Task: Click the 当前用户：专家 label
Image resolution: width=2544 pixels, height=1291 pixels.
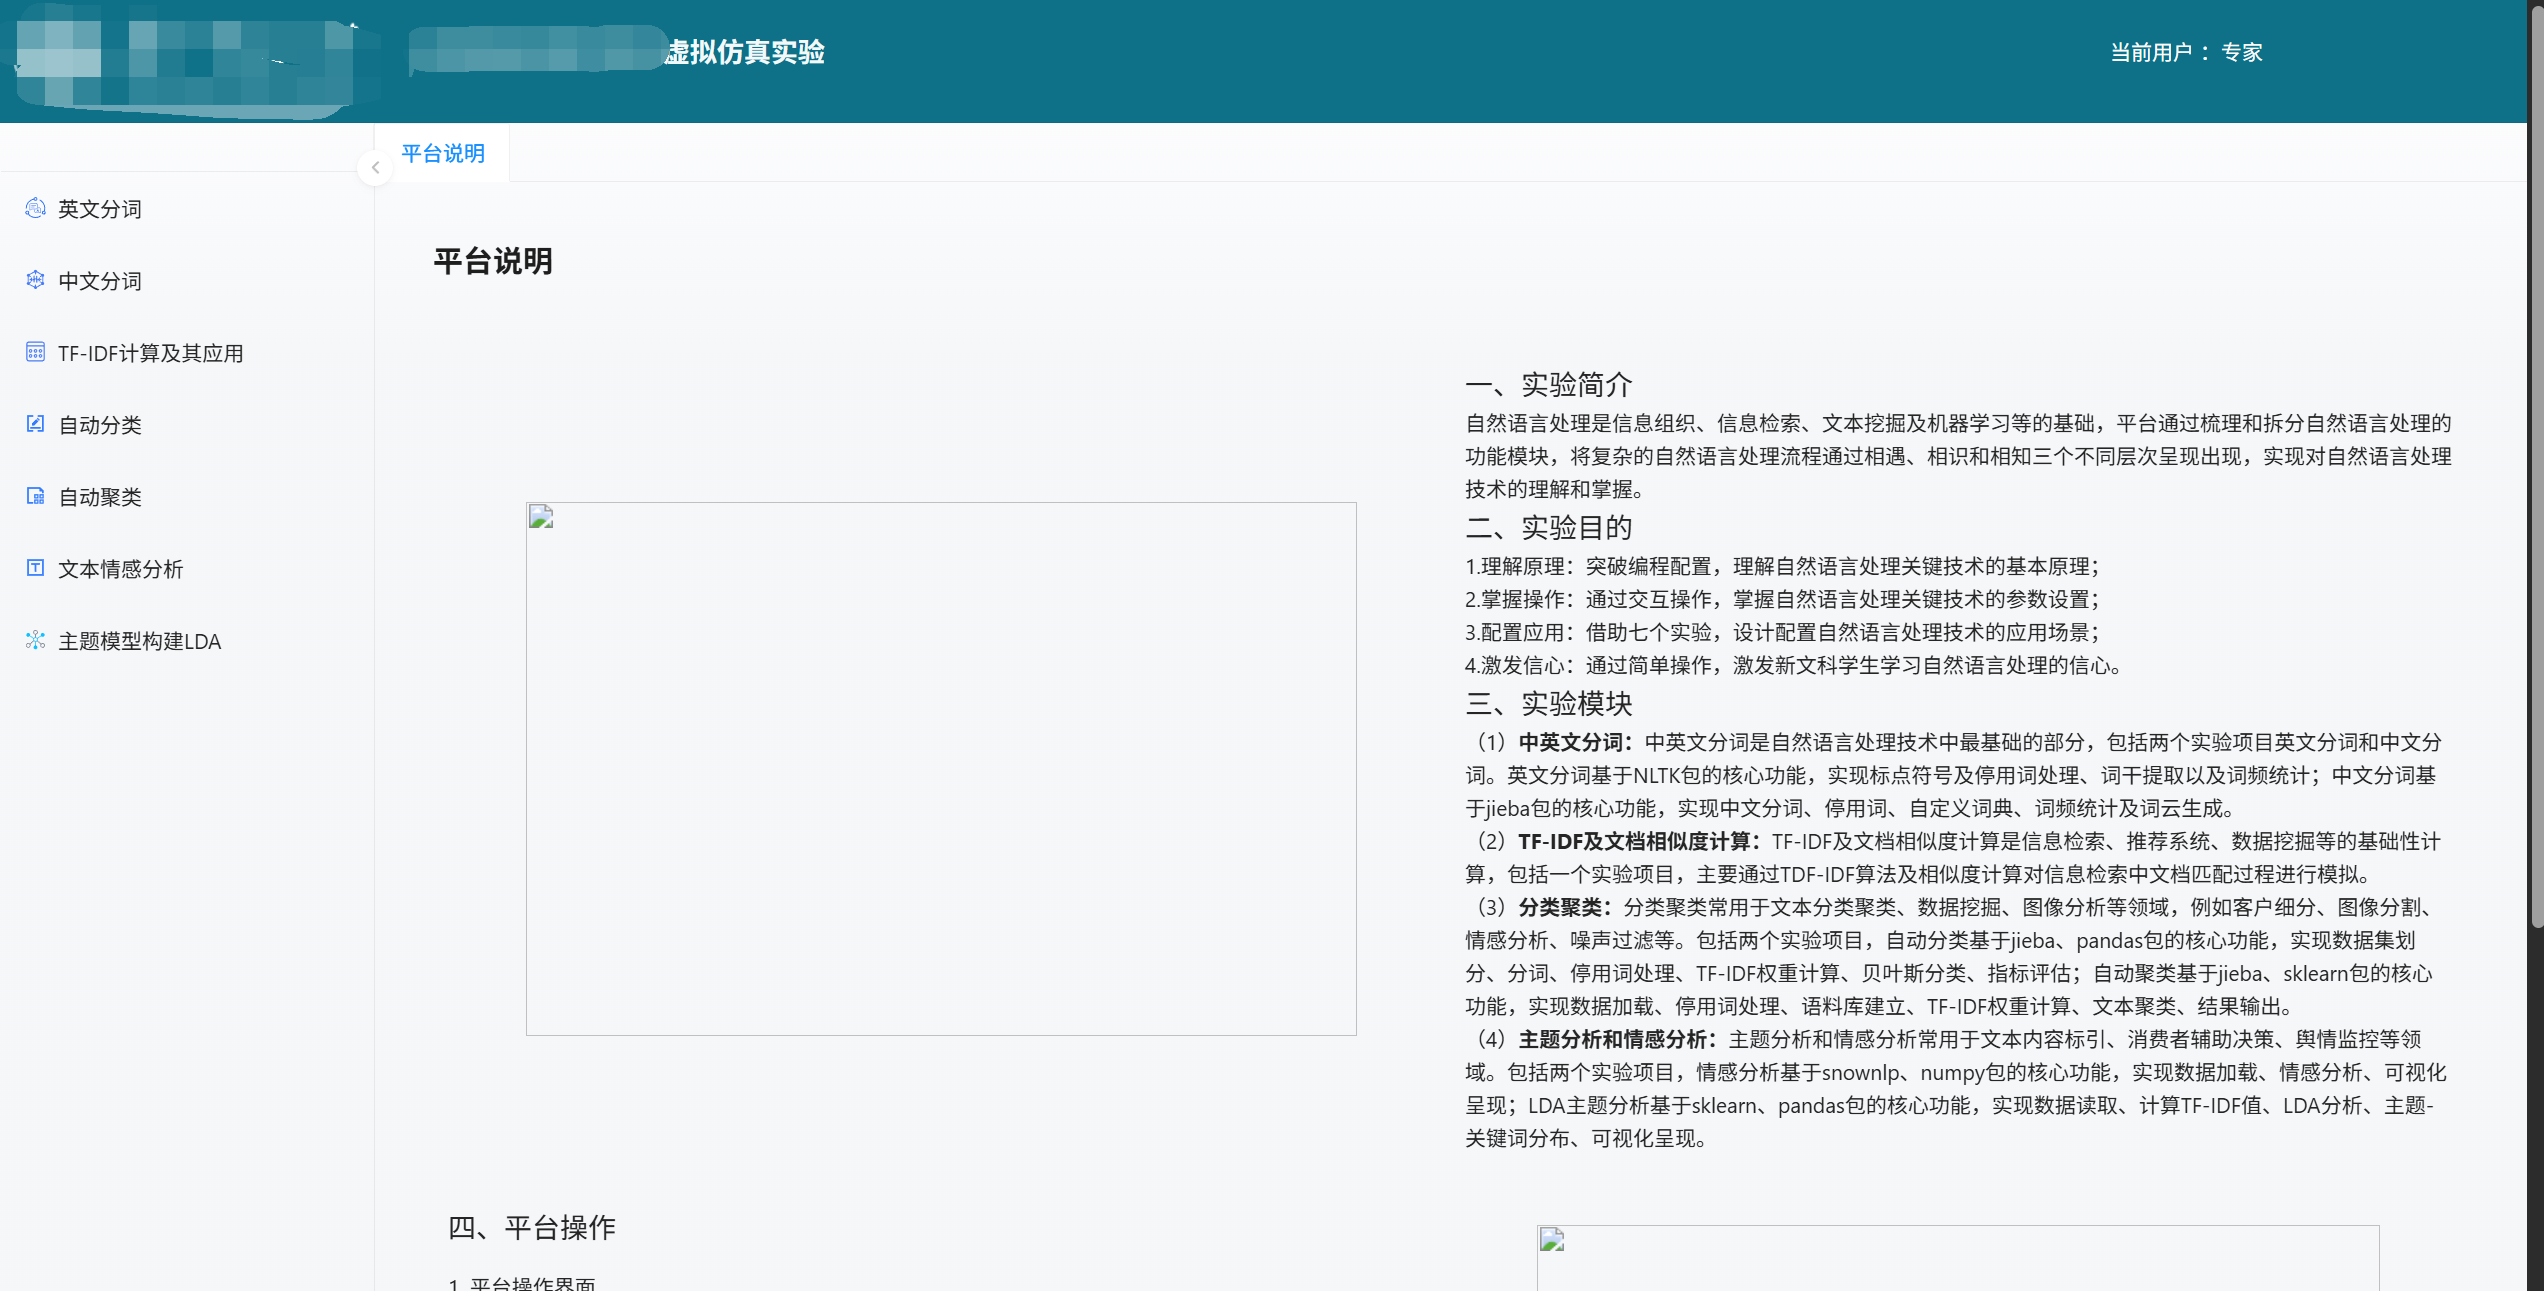Action: [x=2186, y=52]
